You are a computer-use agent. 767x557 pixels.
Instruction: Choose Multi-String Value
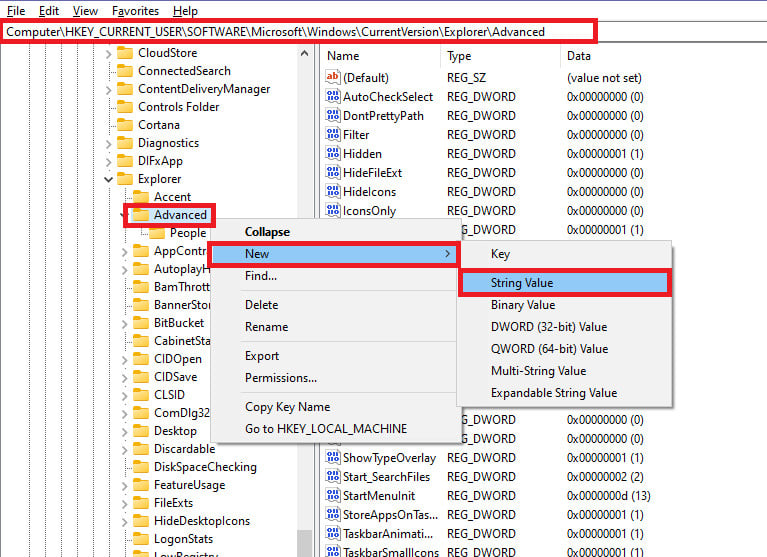(x=565, y=371)
